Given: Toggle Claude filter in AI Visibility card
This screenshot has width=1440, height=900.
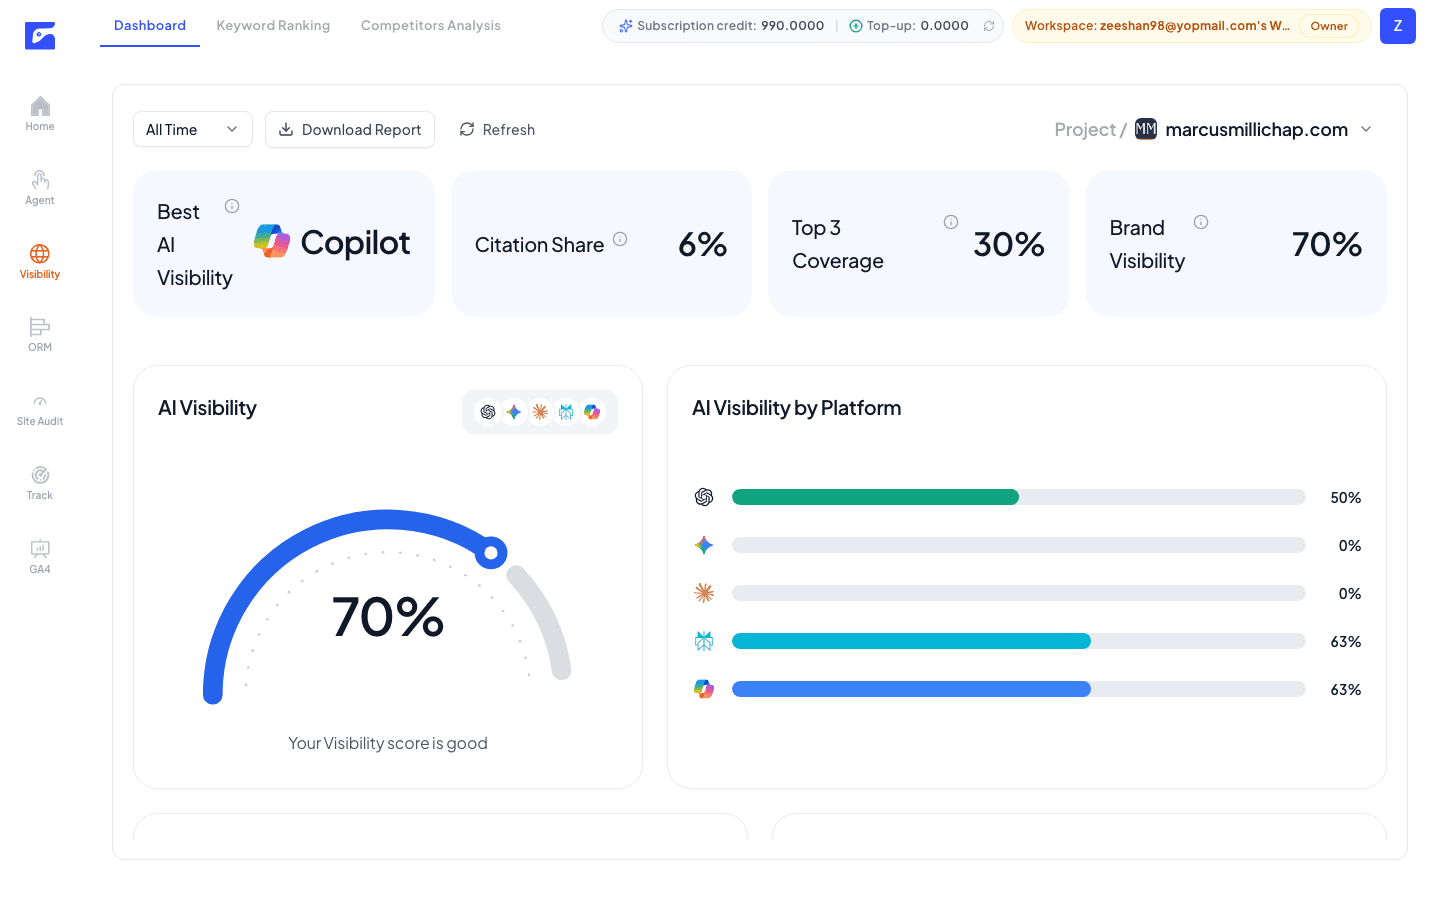Looking at the screenshot, I should point(540,412).
